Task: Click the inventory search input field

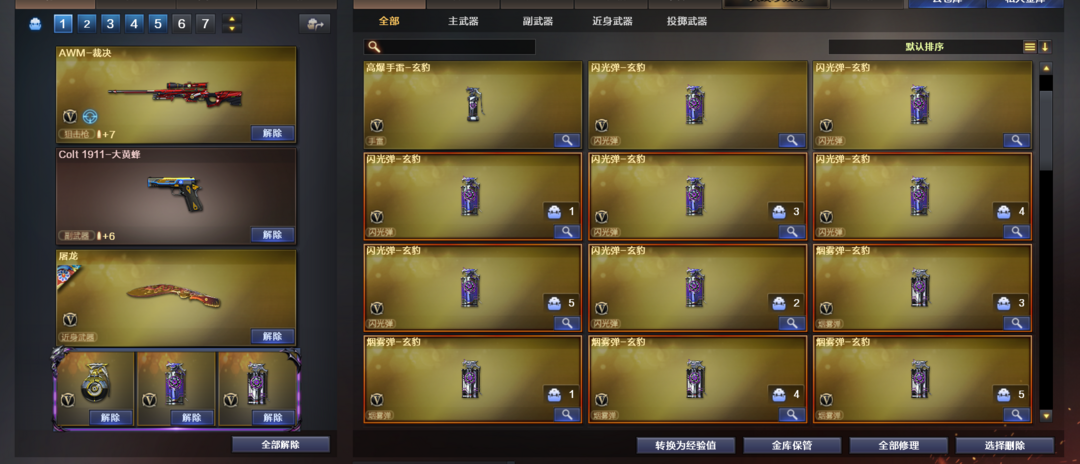Action: pyautogui.click(x=458, y=47)
